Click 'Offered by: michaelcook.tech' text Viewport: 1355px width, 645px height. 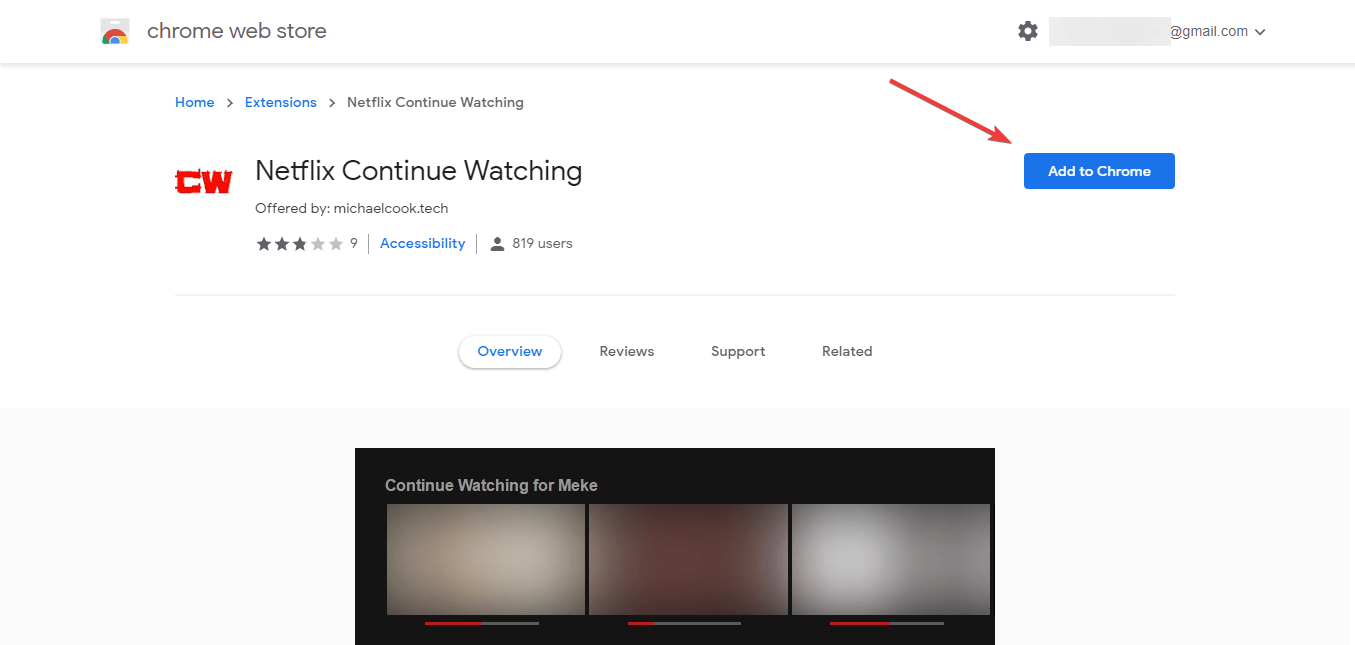click(352, 209)
